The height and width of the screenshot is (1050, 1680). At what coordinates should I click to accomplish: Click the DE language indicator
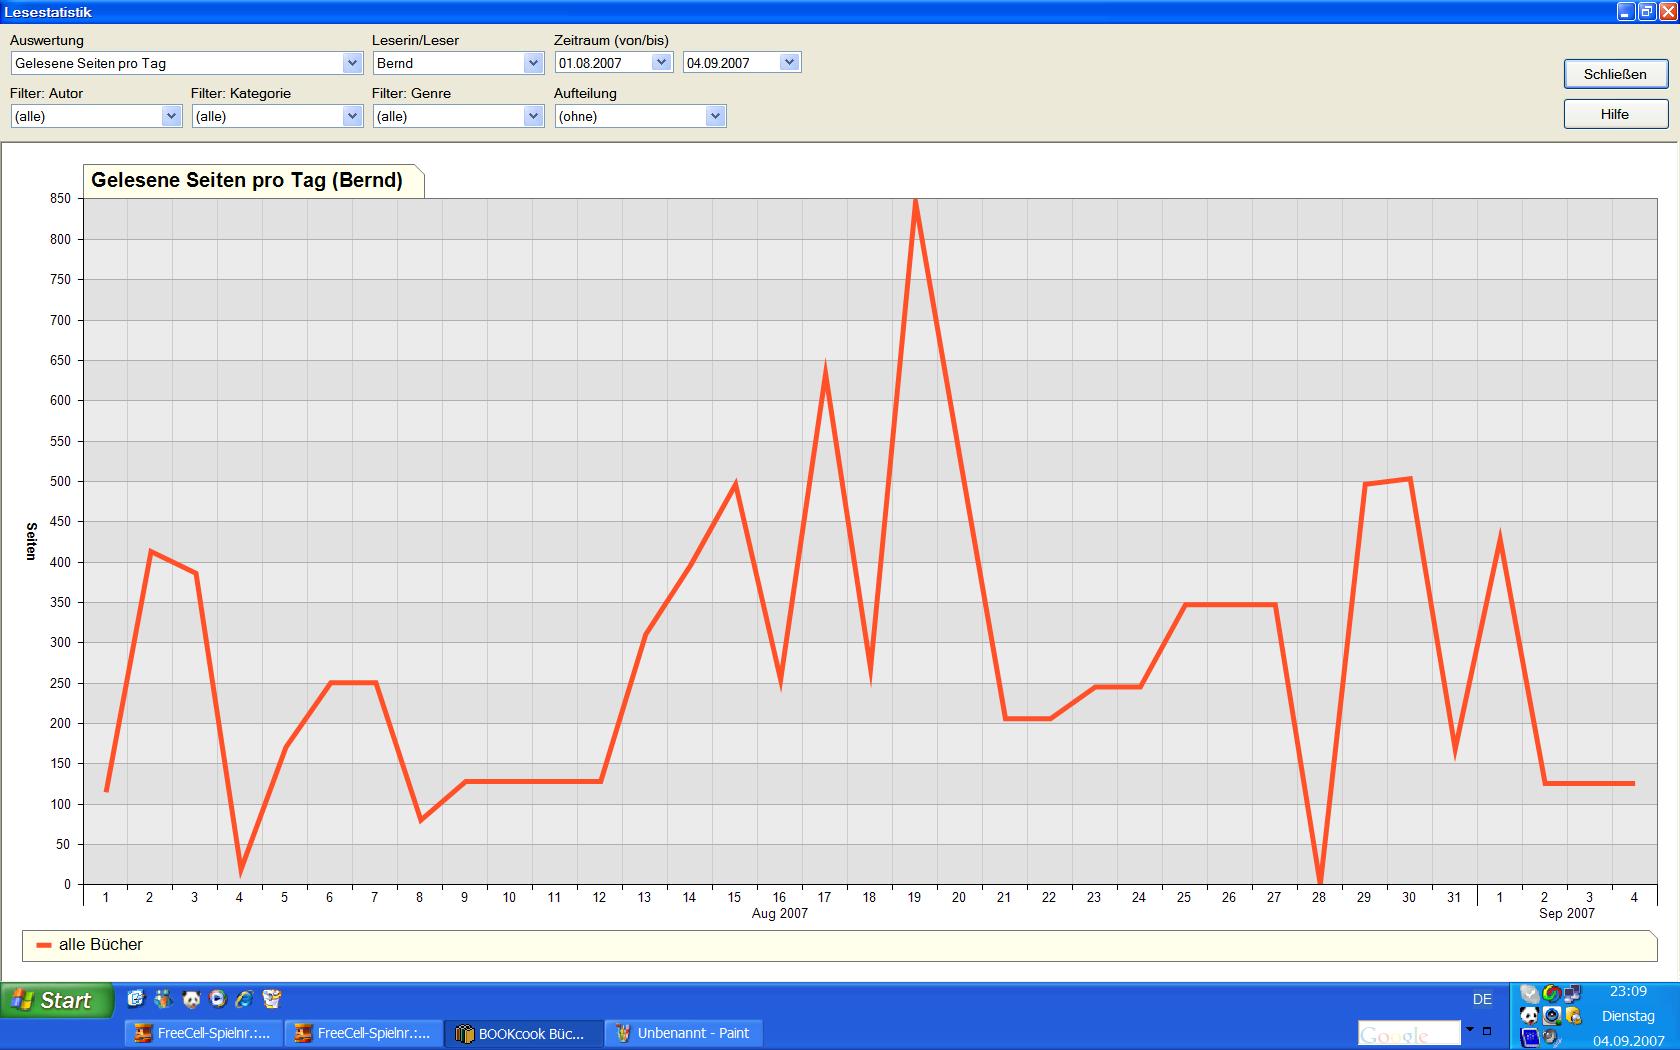1482,999
